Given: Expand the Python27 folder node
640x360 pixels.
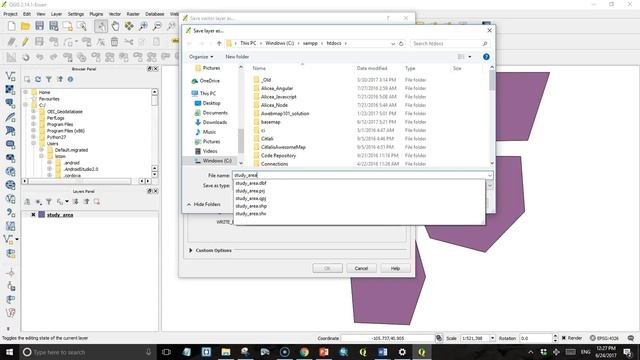Looking at the screenshot, I should click(x=33, y=137).
